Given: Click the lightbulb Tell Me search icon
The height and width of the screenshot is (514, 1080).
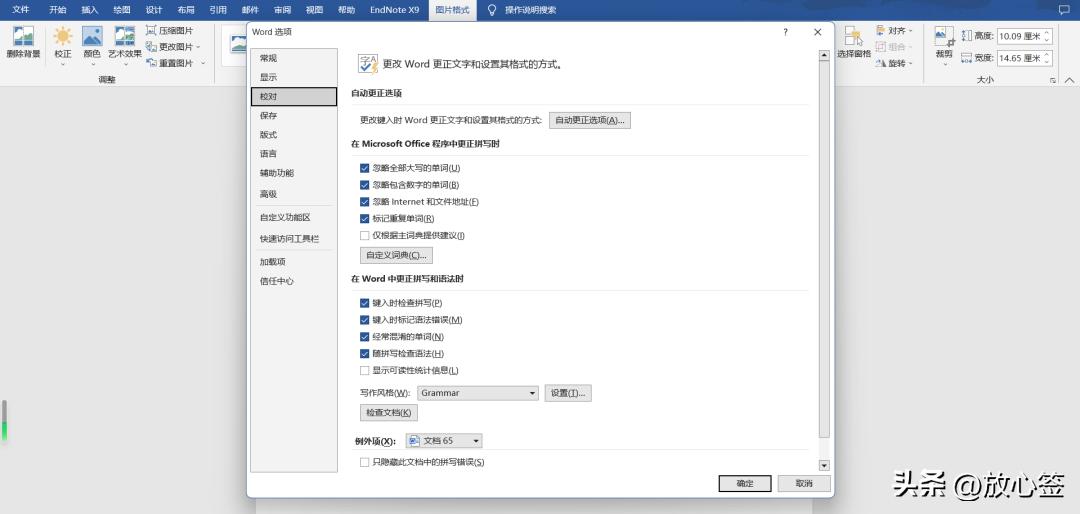Looking at the screenshot, I should pyautogui.click(x=492, y=10).
